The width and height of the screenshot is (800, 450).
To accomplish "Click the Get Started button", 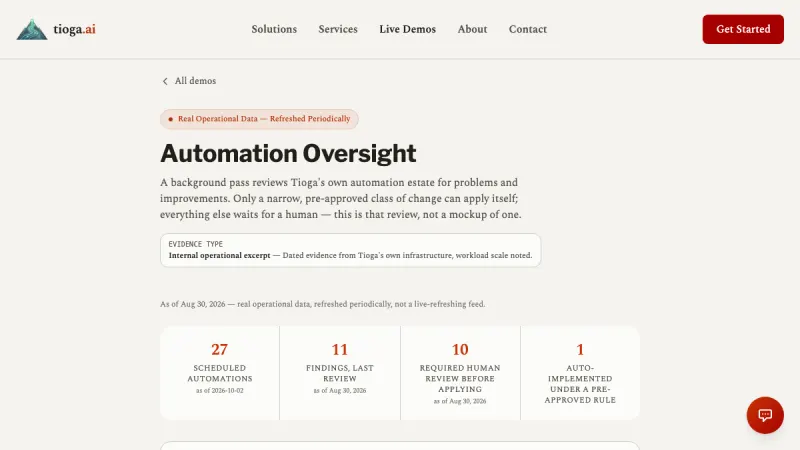I will [x=743, y=29].
